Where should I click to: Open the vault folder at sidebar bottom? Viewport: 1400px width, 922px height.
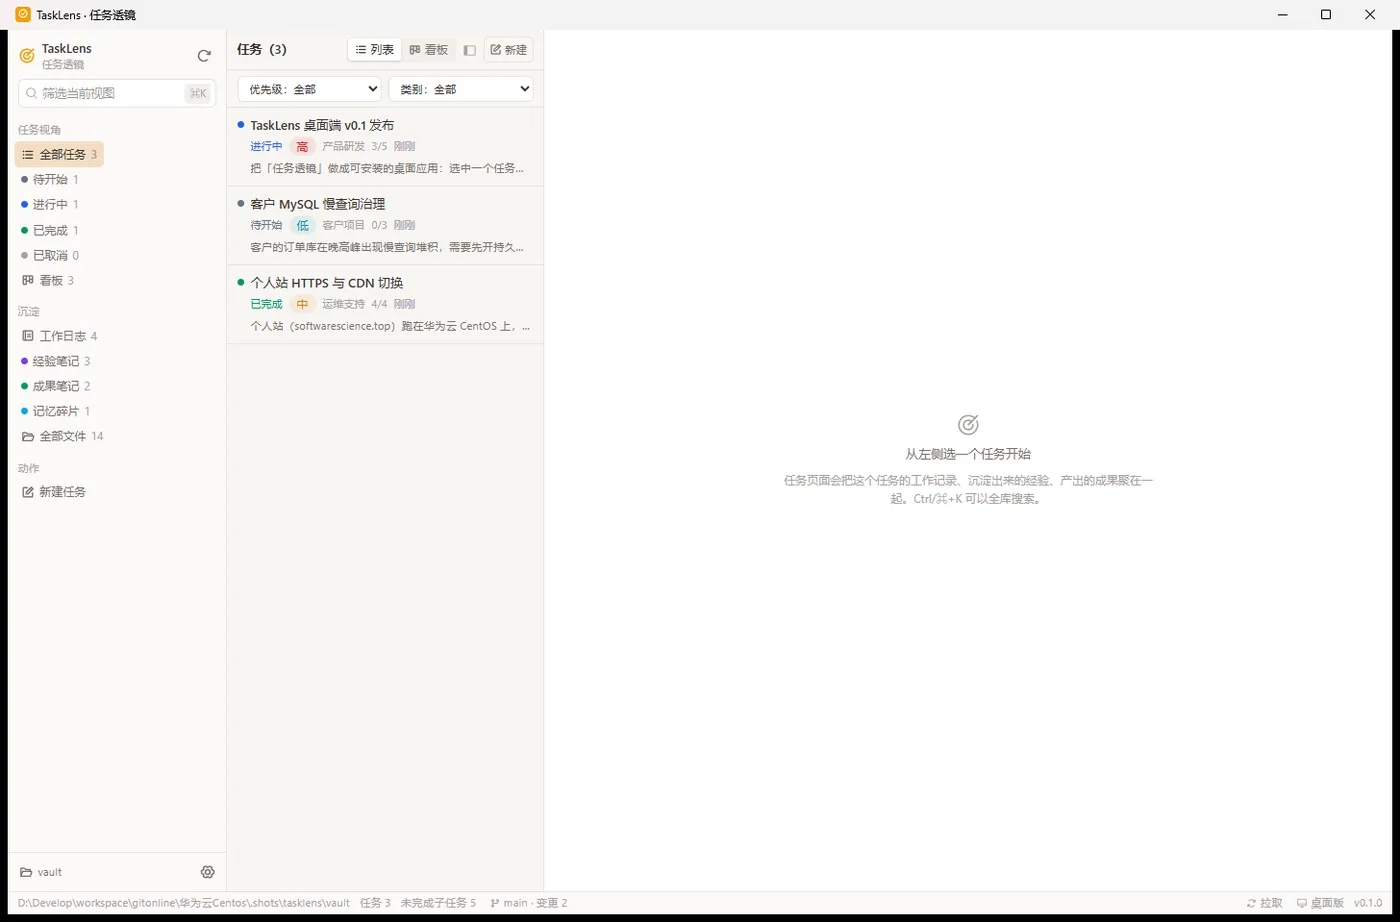coord(41,872)
